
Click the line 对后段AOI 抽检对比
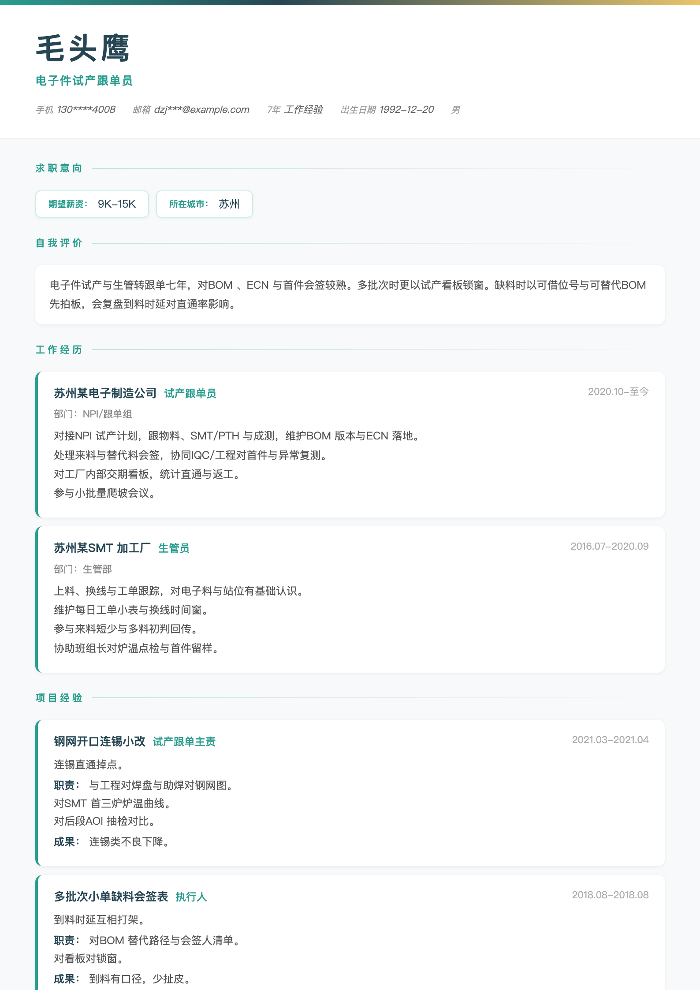pos(105,821)
